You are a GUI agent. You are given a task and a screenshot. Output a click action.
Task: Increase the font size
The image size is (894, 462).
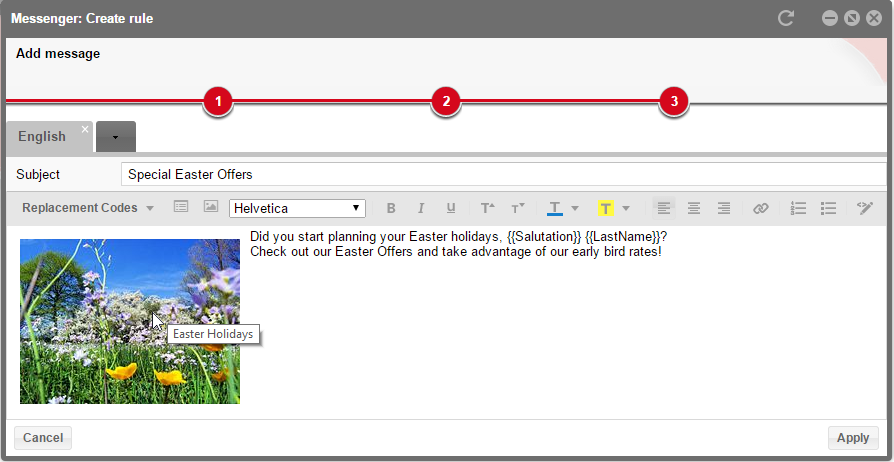click(487, 208)
